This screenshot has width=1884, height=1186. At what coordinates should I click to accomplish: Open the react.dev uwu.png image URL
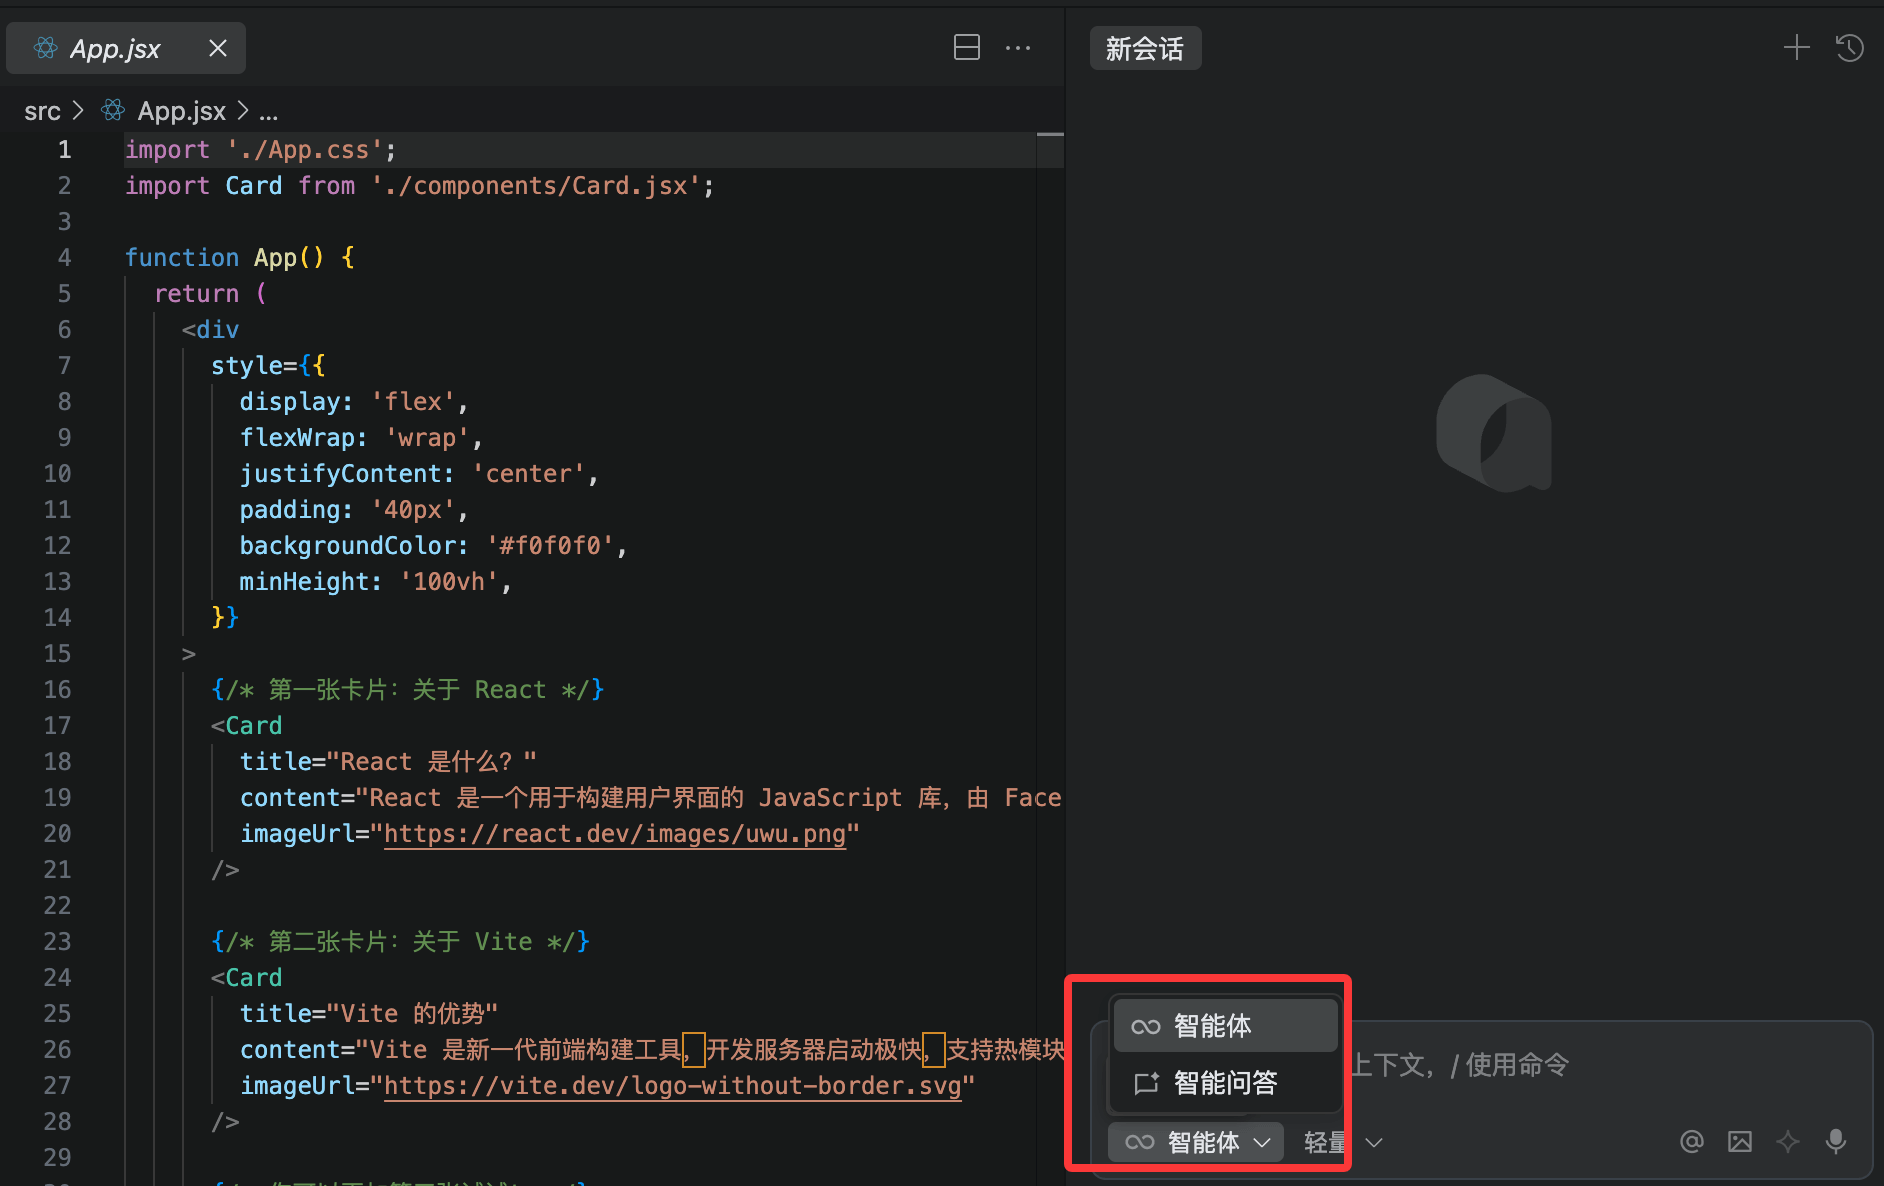click(x=614, y=834)
